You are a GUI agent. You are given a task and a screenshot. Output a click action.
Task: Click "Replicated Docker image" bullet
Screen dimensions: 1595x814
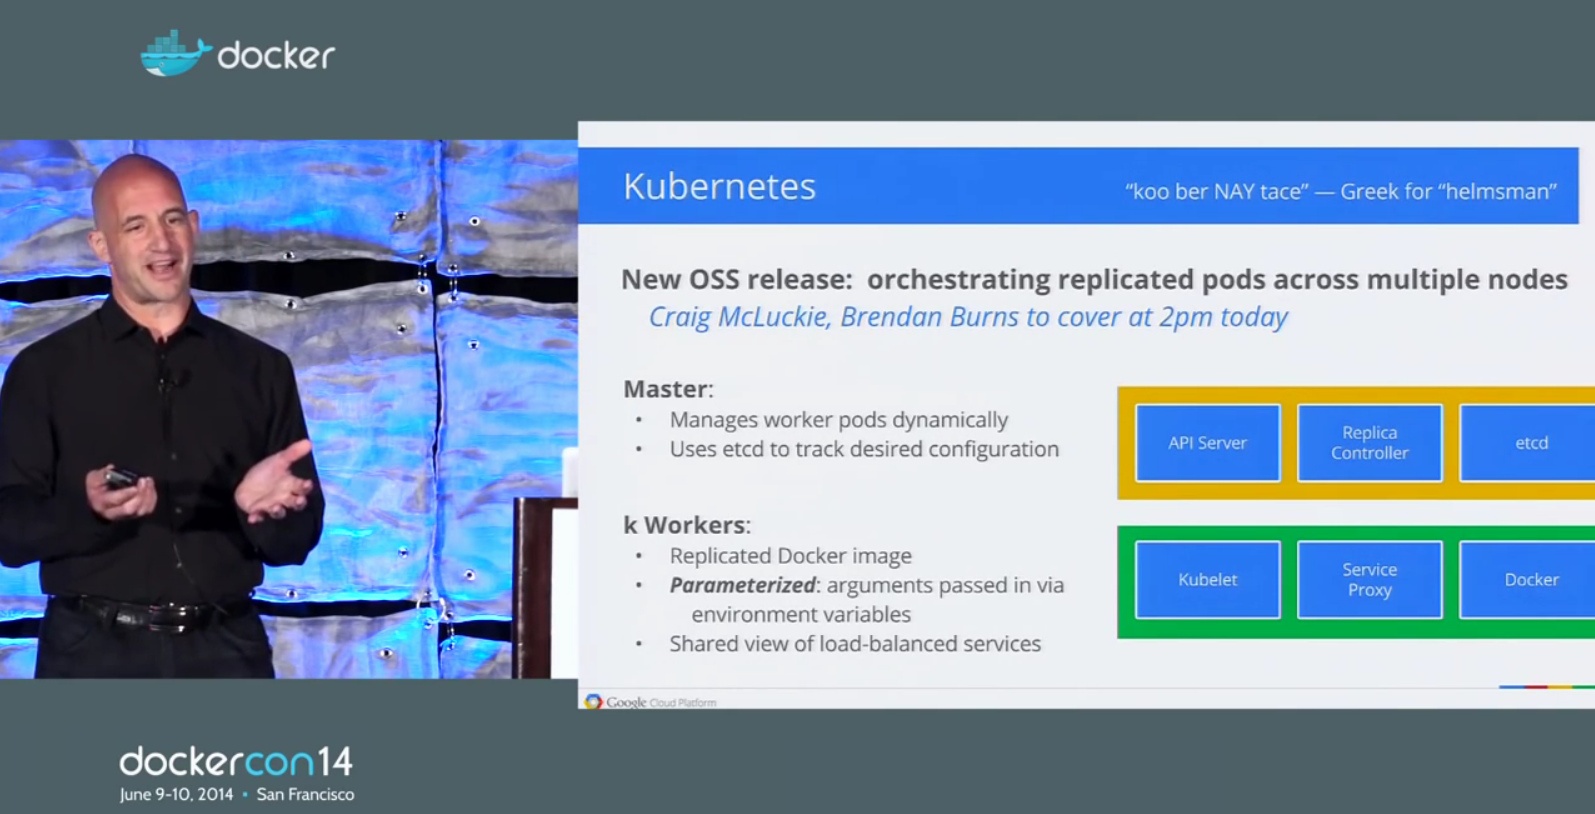coord(790,556)
